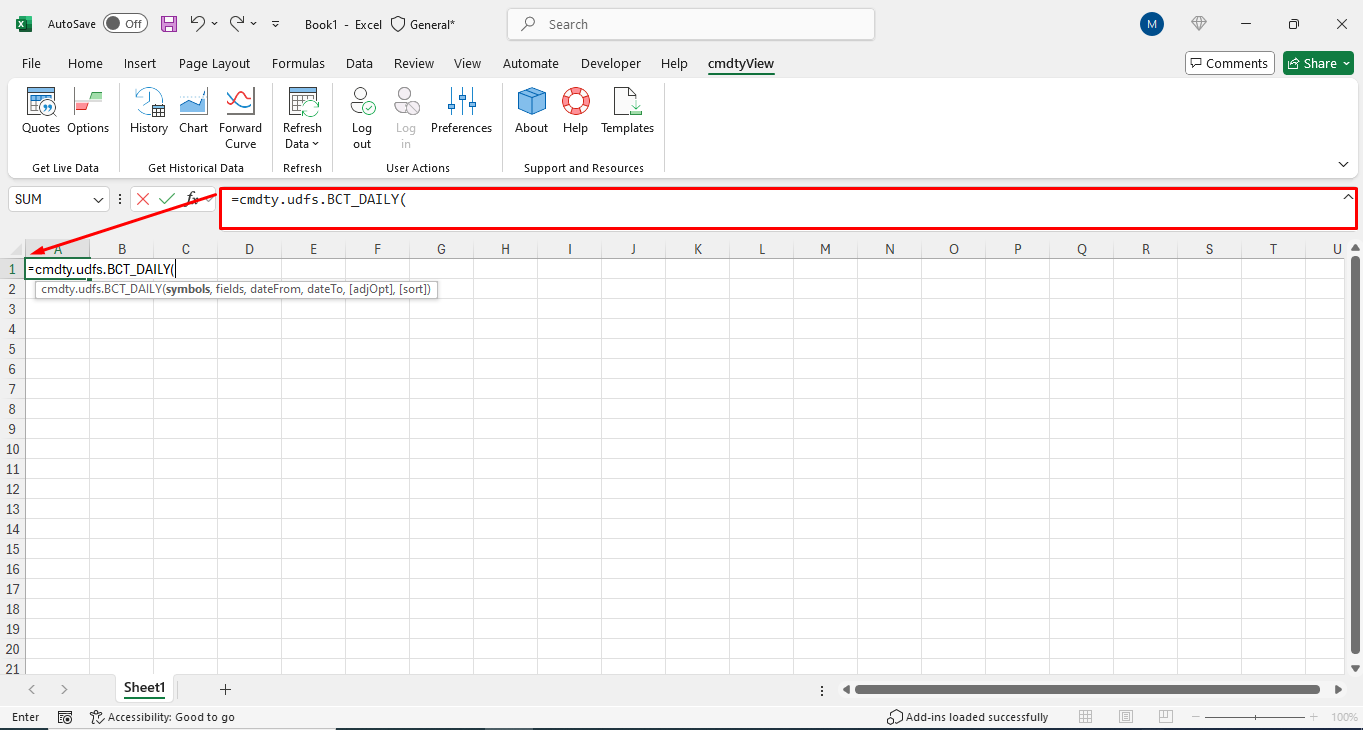The width and height of the screenshot is (1363, 730).
Task: Open the Forward Curve tool
Action: [x=240, y=118]
